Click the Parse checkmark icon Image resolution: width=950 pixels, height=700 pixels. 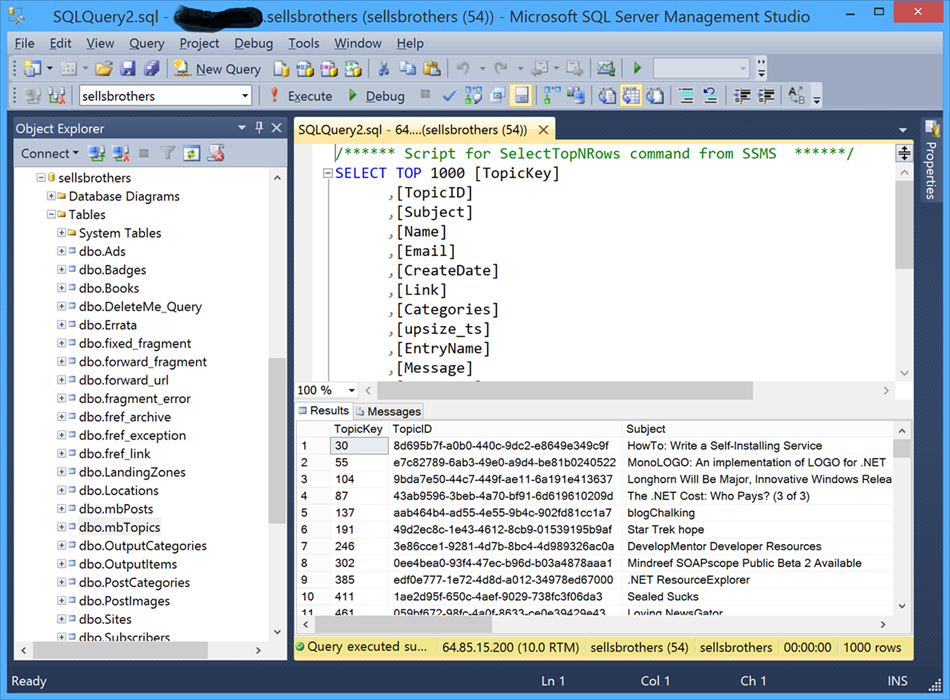(x=449, y=96)
